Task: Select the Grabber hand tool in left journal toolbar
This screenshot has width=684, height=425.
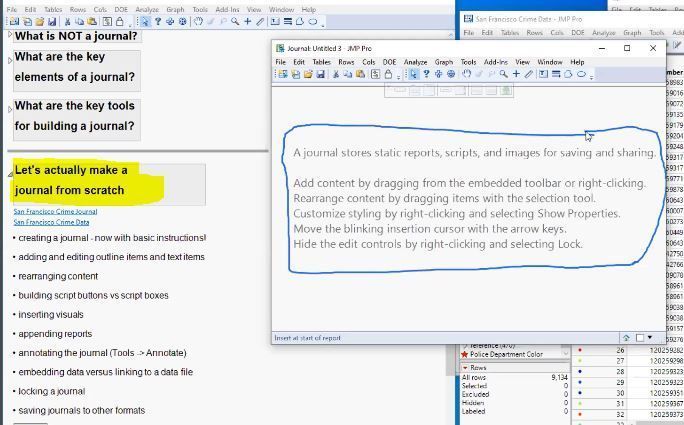Action: [x=198, y=21]
